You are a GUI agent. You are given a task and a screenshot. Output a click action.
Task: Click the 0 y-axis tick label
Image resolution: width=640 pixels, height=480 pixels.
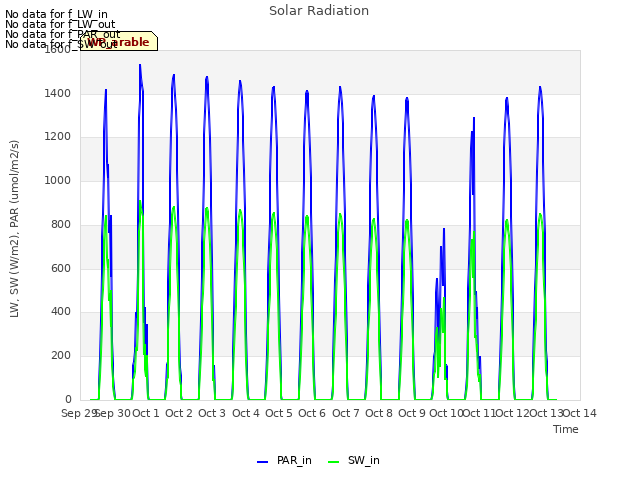point(68,399)
